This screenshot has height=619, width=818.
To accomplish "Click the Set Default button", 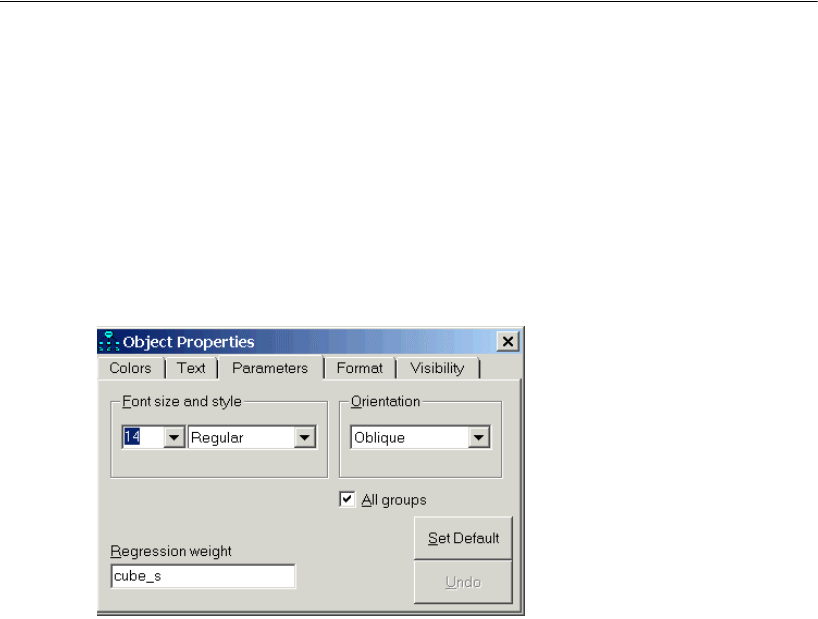I will 463,538.
